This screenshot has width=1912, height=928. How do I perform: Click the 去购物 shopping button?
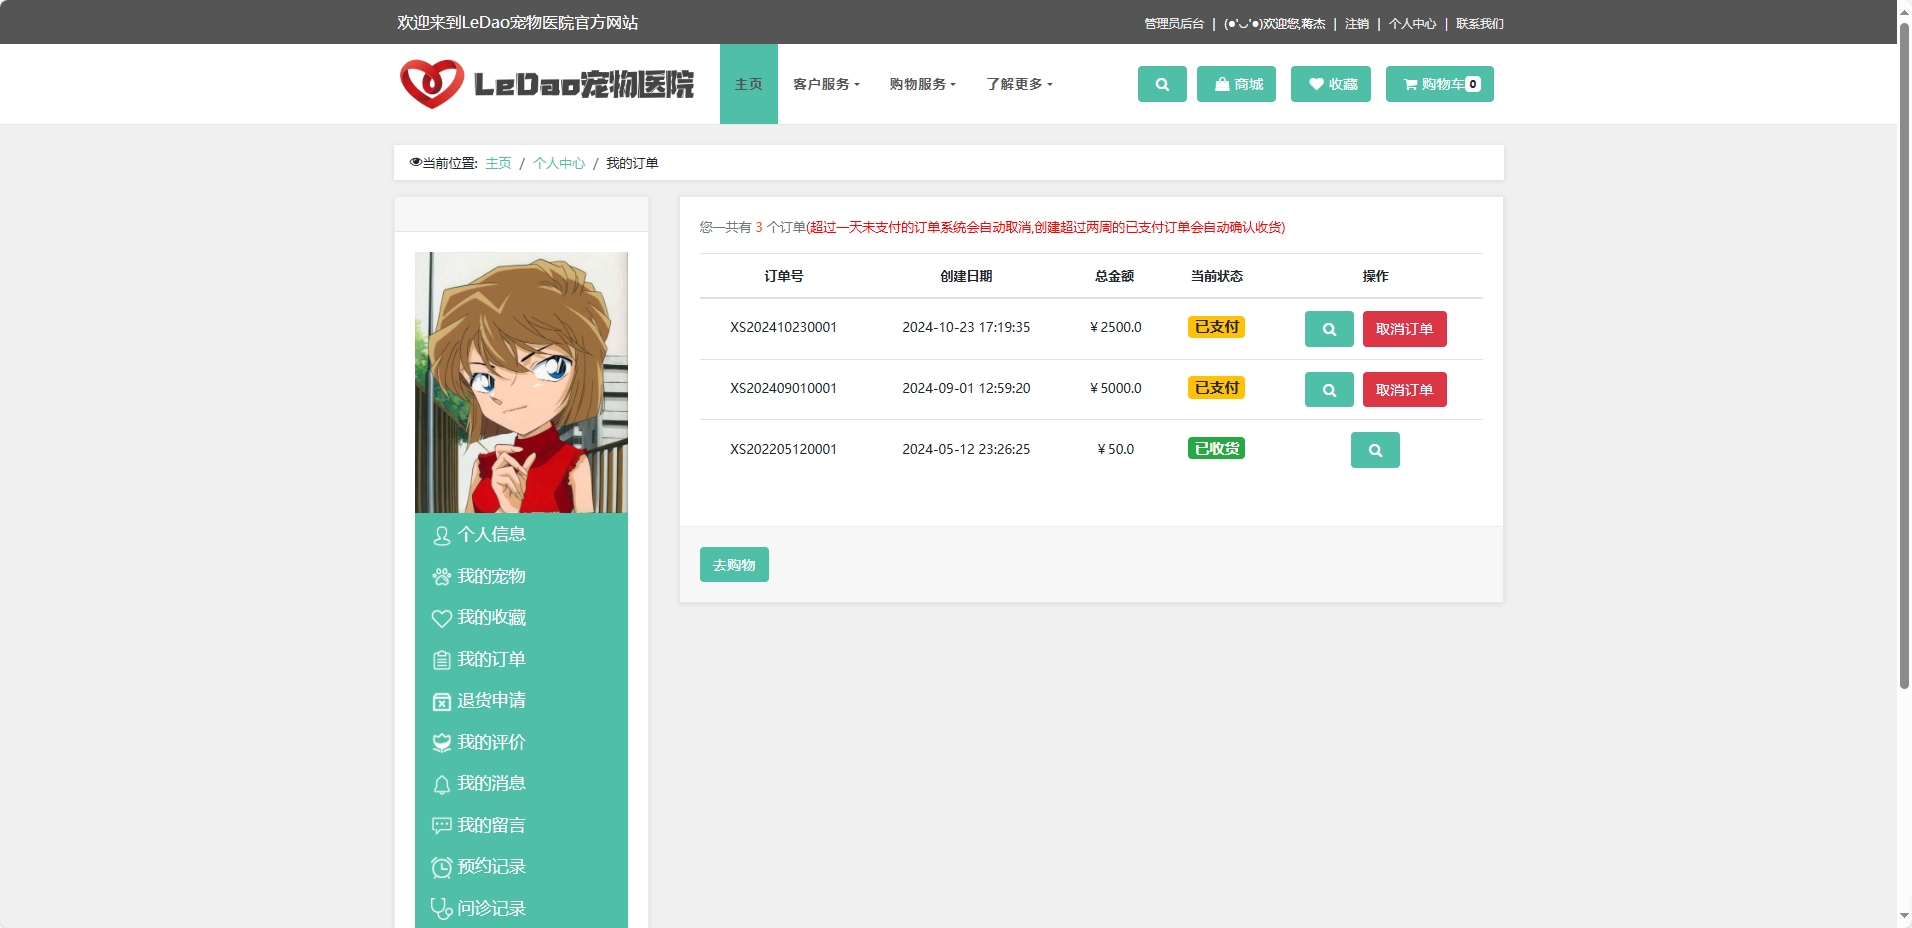click(x=733, y=564)
